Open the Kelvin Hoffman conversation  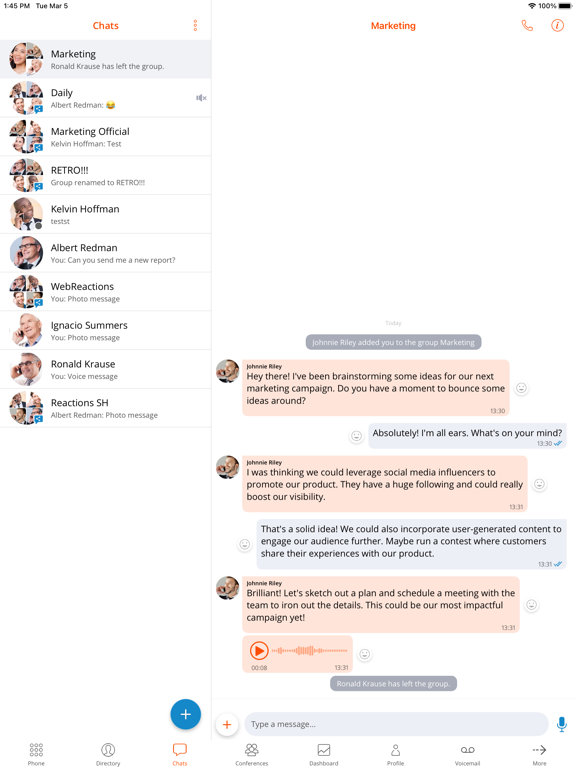point(106,214)
